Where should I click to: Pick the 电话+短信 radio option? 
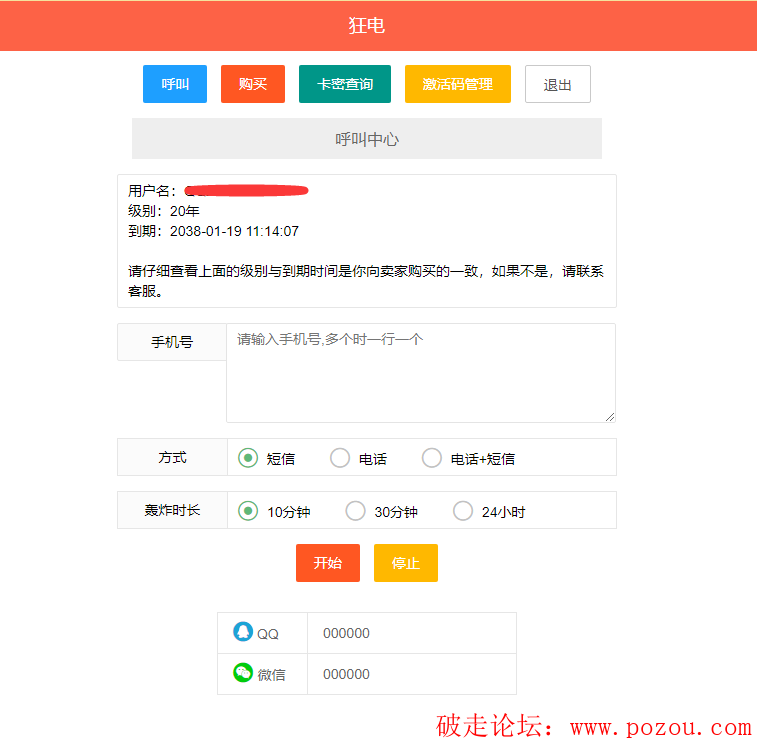(432, 458)
